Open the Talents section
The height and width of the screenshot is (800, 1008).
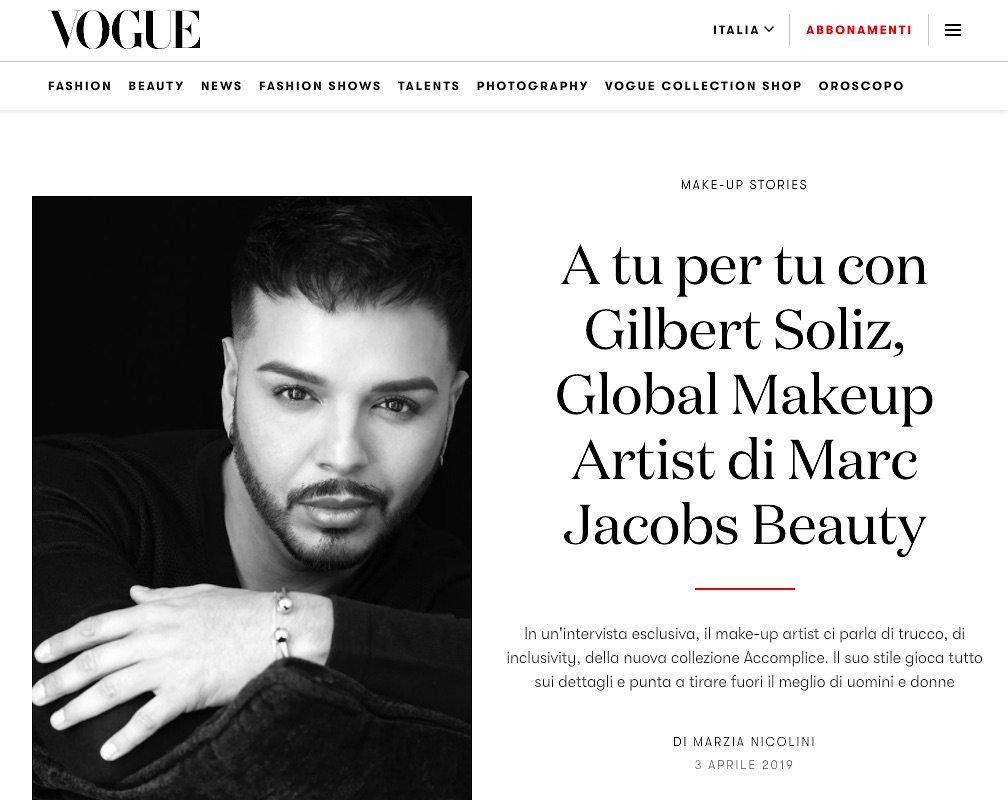click(429, 86)
